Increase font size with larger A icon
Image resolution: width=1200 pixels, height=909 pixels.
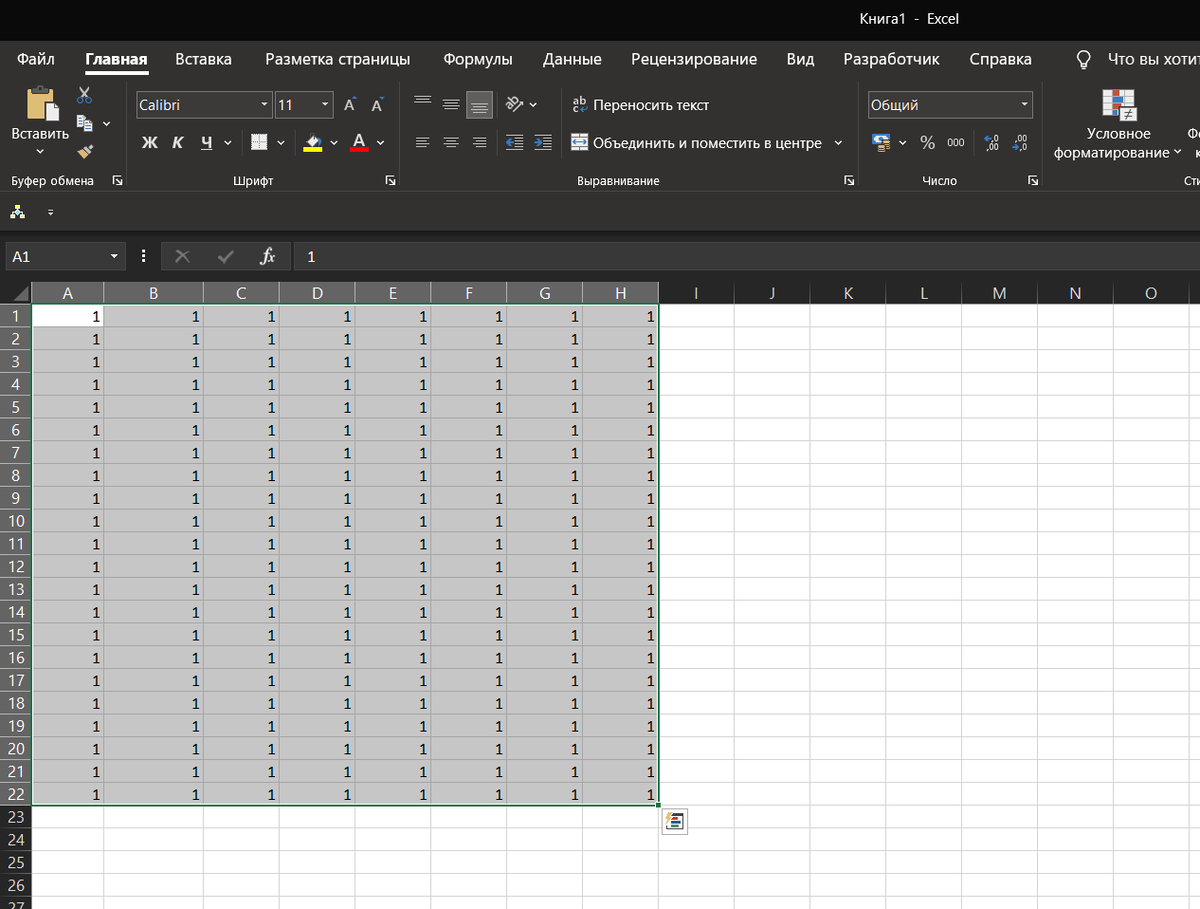click(x=350, y=105)
